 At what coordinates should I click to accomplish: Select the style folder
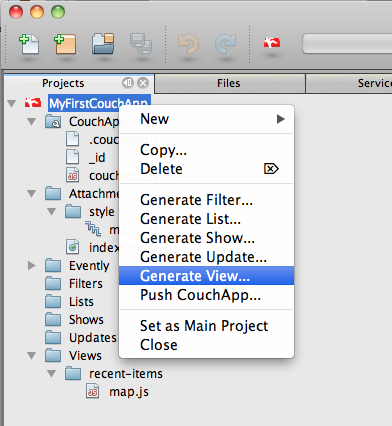pos(102,212)
